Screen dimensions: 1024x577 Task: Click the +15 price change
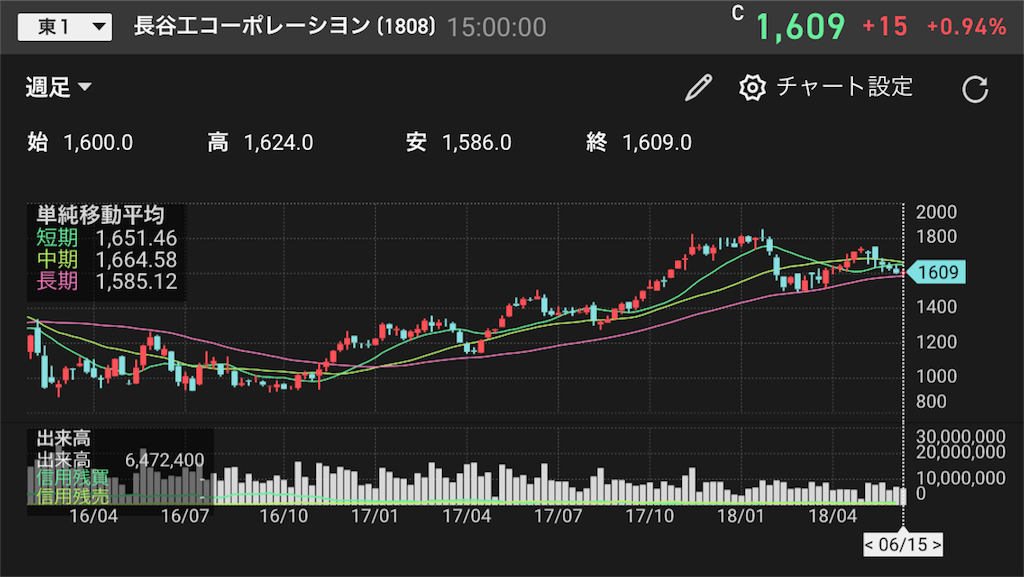coord(885,27)
